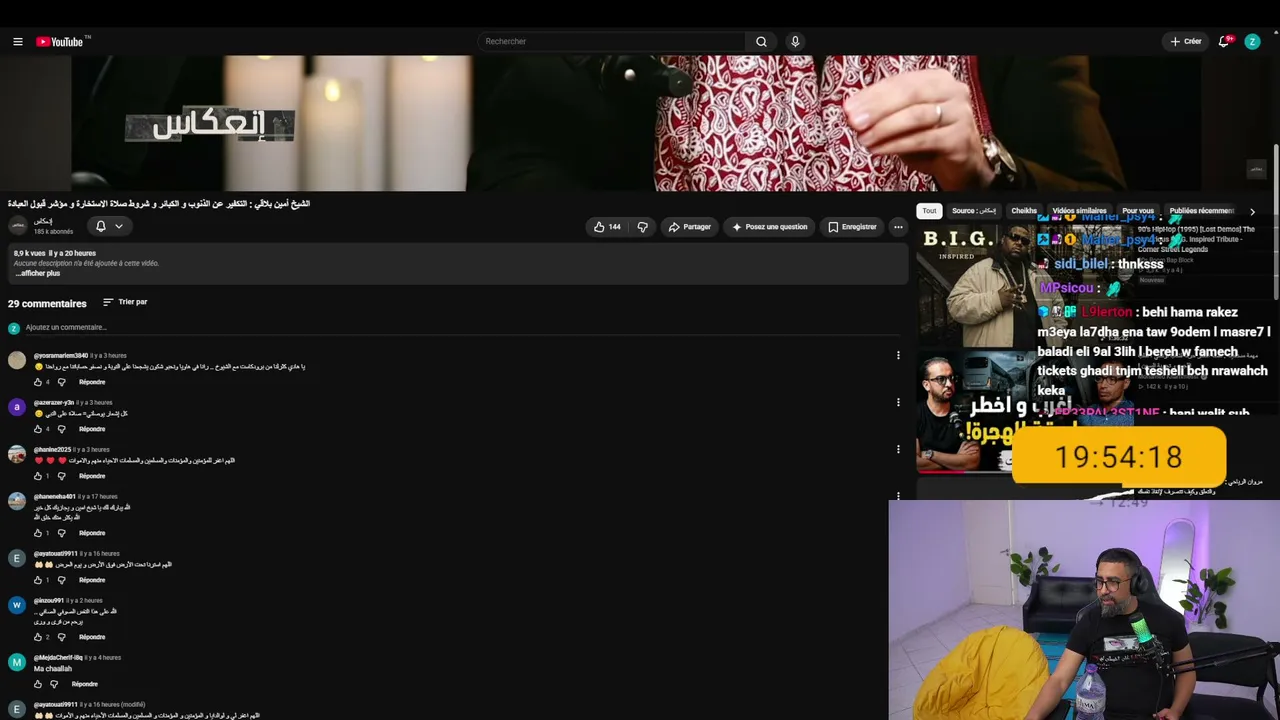Open the YouTube guide hamburger menu
The width and height of the screenshot is (1280, 720).
pos(17,41)
